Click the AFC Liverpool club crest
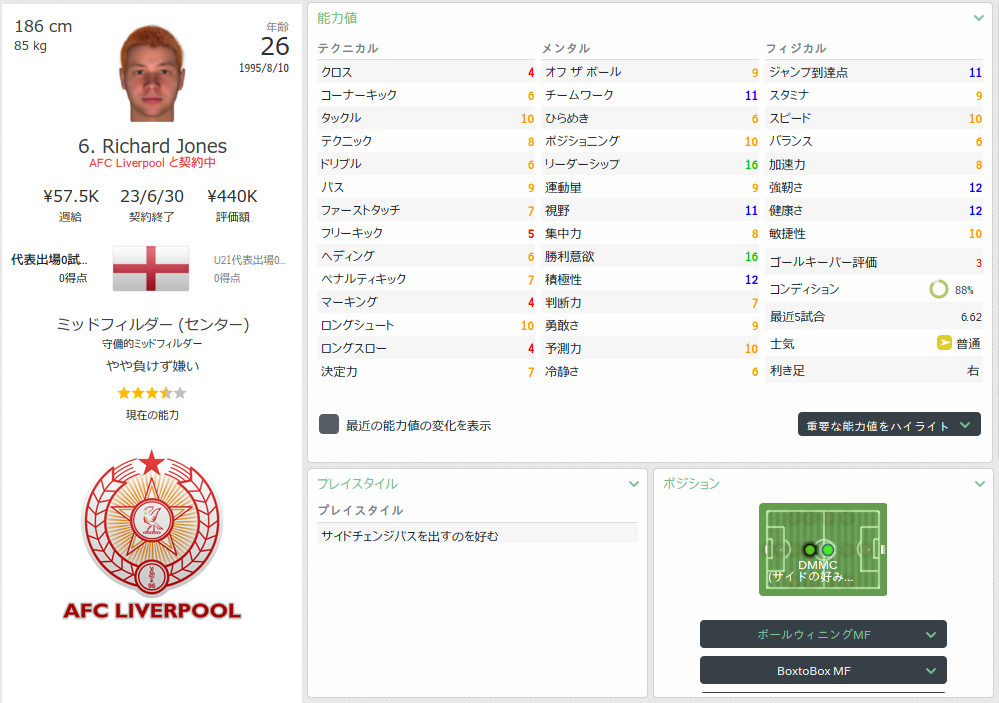Image resolution: width=999 pixels, height=703 pixels. [152, 535]
